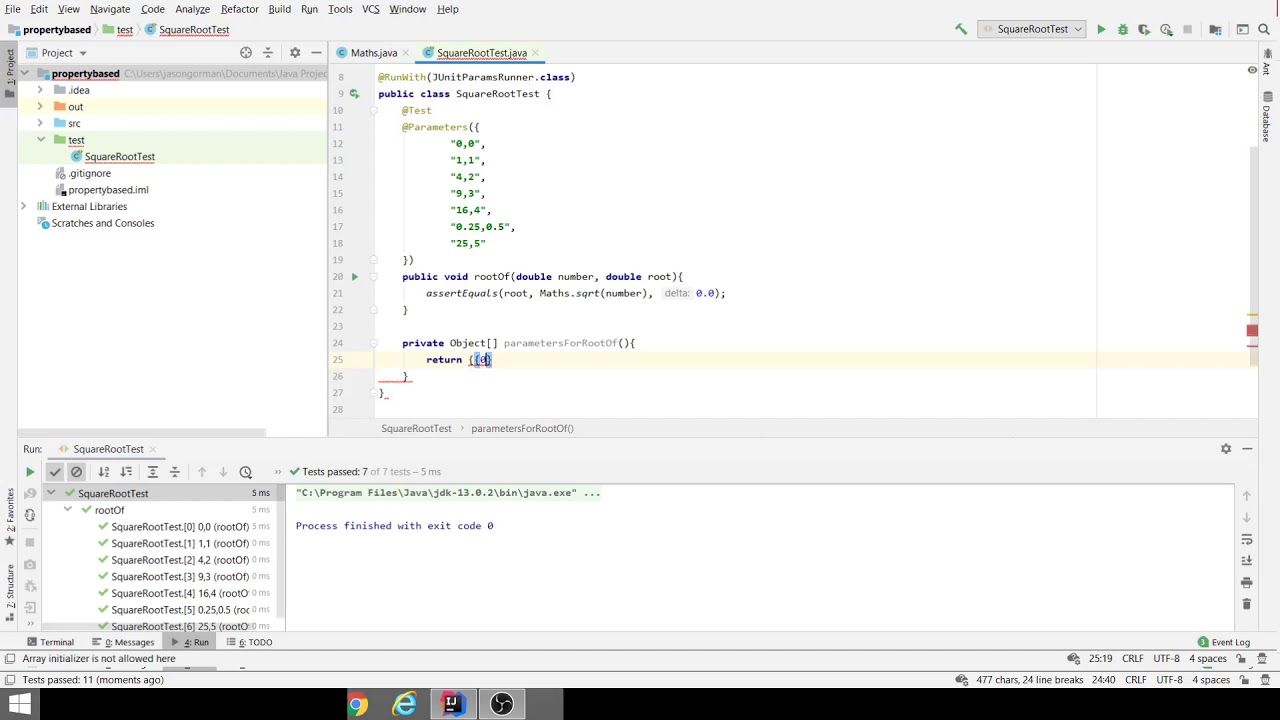This screenshot has width=1280, height=720.
Task: Select SquareRootTest in the project tree
Action: click(119, 157)
